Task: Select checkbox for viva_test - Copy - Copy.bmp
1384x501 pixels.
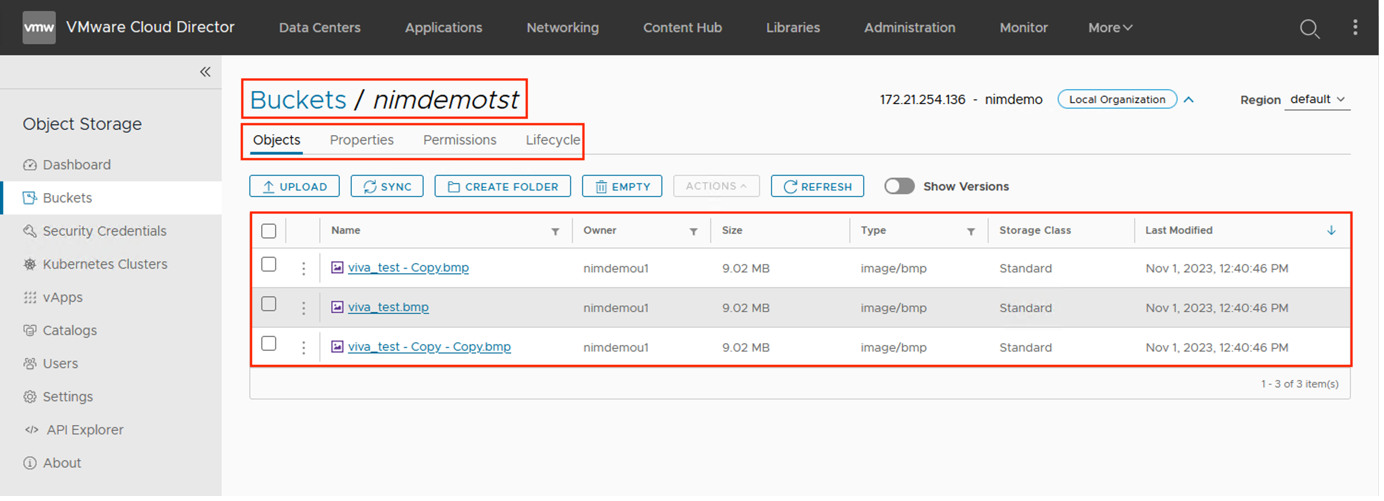Action: pyautogui.click(x=268, y=344)
